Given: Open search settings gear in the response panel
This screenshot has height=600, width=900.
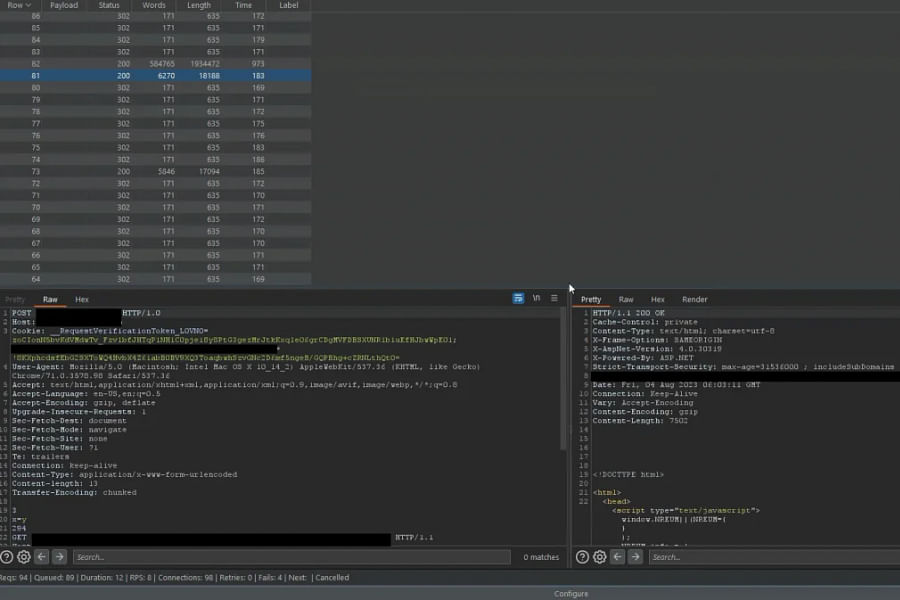Looking at the screenshot, I should (599, 557).
